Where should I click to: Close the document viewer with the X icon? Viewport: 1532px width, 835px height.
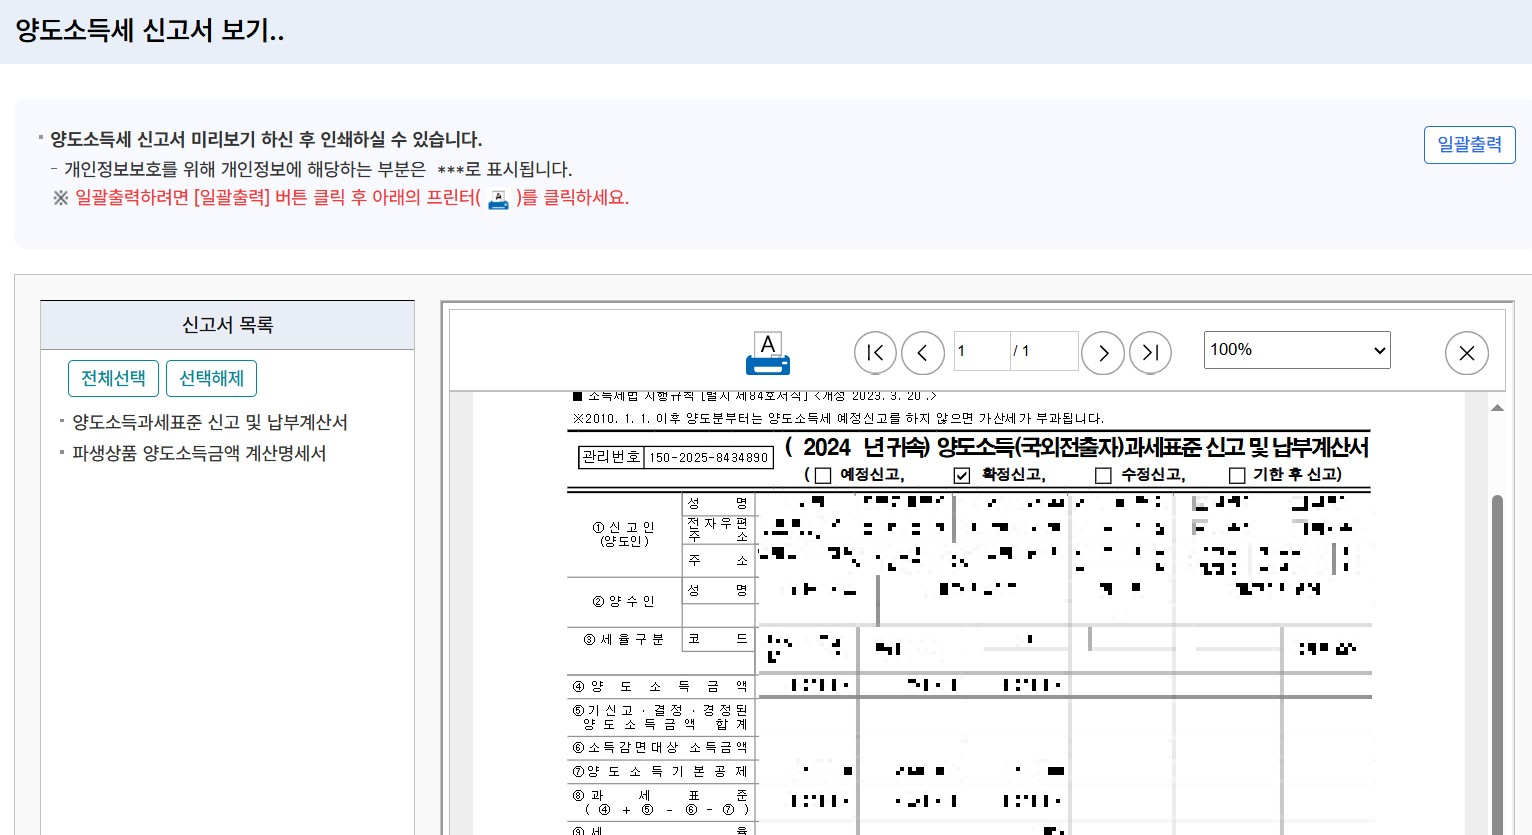pyautogui.click(x=1467, y=353)
